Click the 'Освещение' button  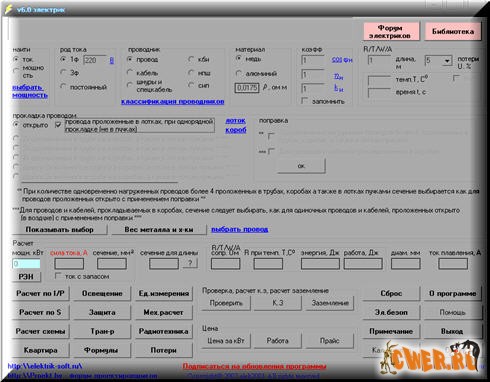coord(102,293)
